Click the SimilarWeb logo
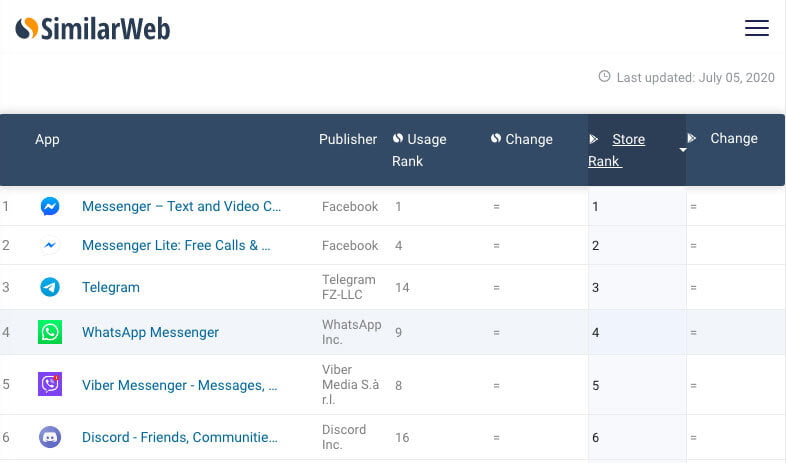The image size is (786, 463). coord(93,29)
